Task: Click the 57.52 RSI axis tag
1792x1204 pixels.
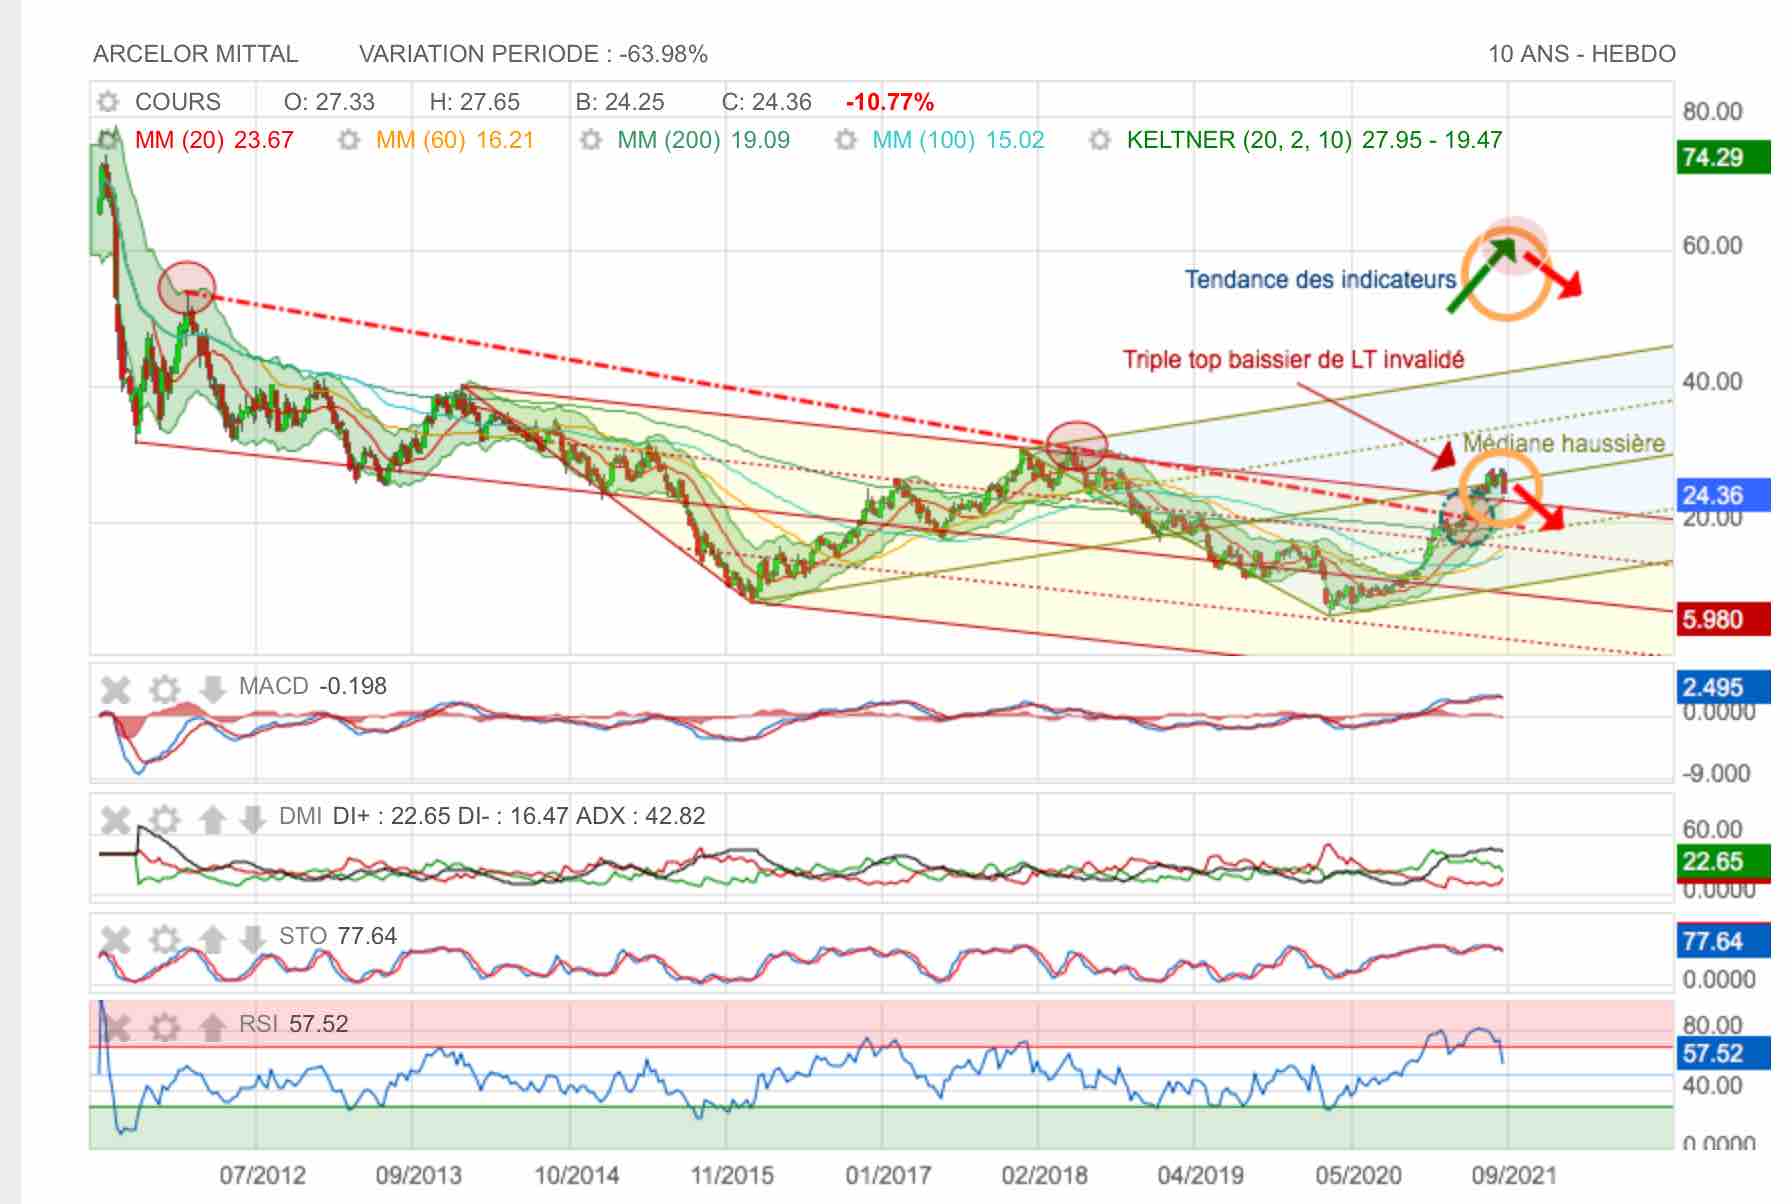Action: coord(1722,1053)
